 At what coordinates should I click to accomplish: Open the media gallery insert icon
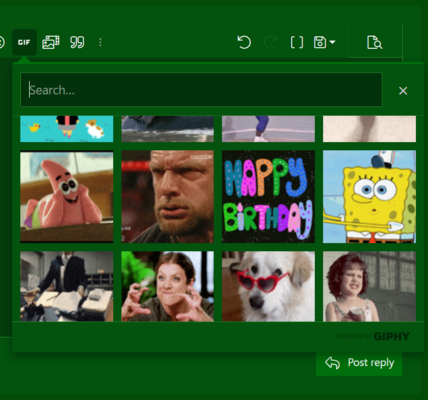click(51, 42)
